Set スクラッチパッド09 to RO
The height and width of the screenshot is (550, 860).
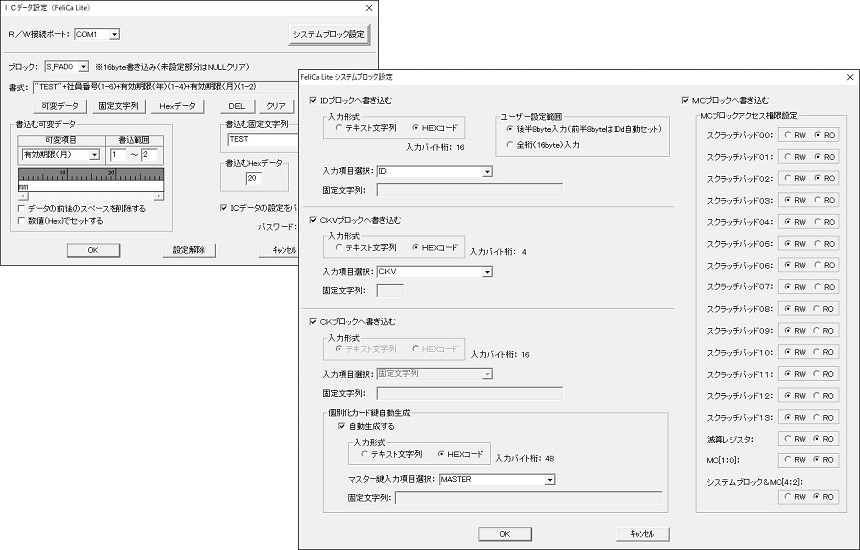(x=818, y=331)
